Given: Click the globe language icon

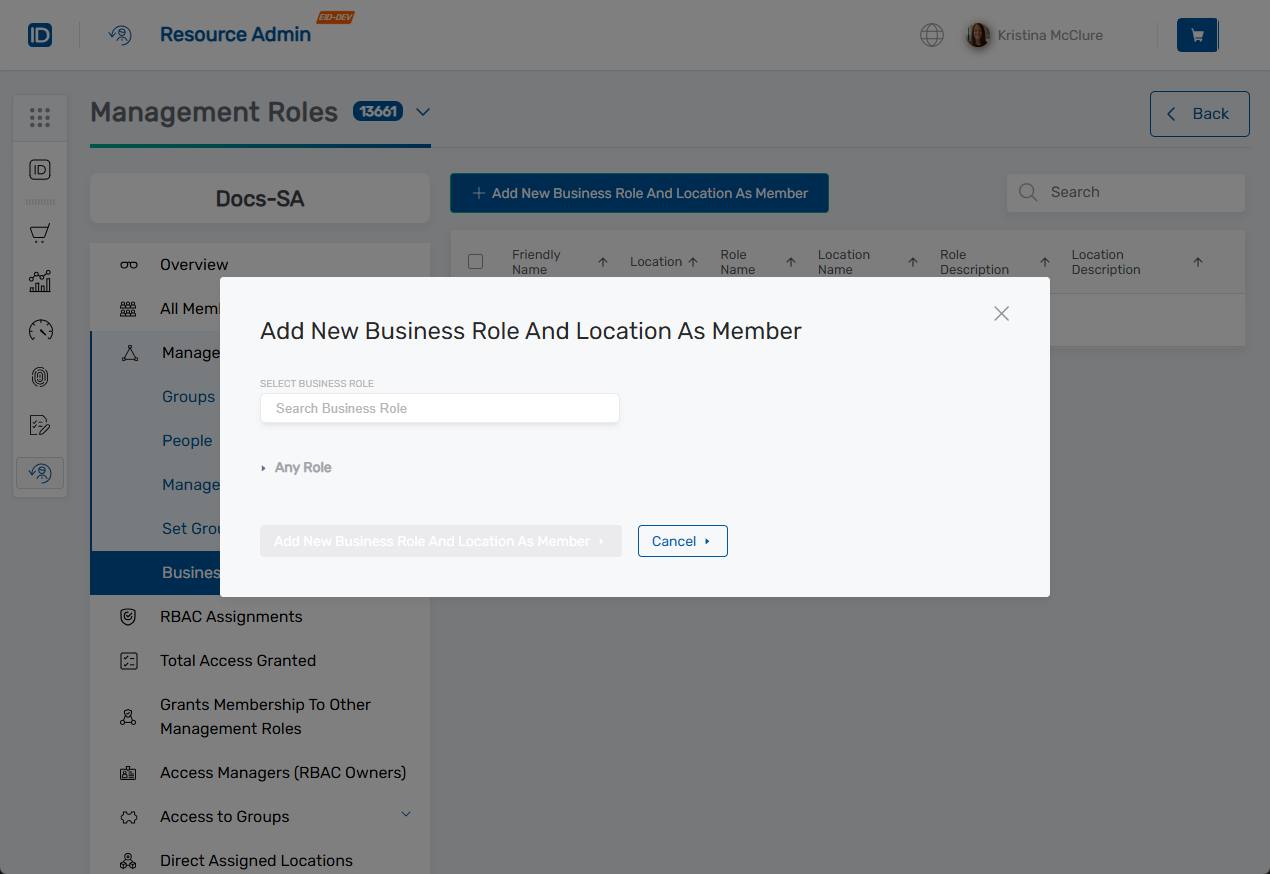Looking at the screenshot, I should [931, 35].
